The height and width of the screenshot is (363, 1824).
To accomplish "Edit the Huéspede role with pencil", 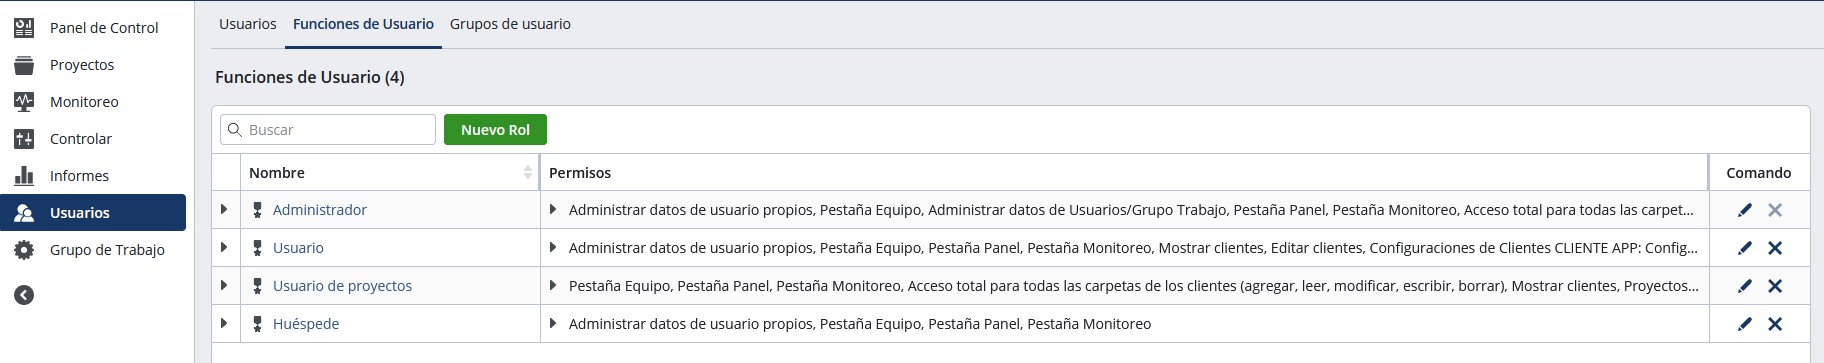I will pos(1745,324).
